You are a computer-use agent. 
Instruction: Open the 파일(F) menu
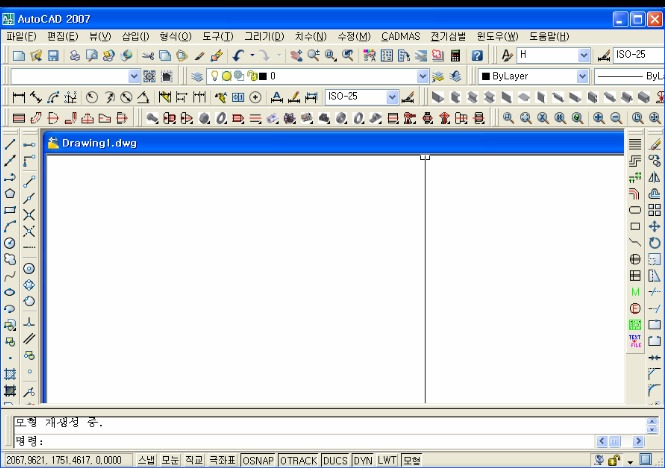pyautogui.click(x=21, y=36)
